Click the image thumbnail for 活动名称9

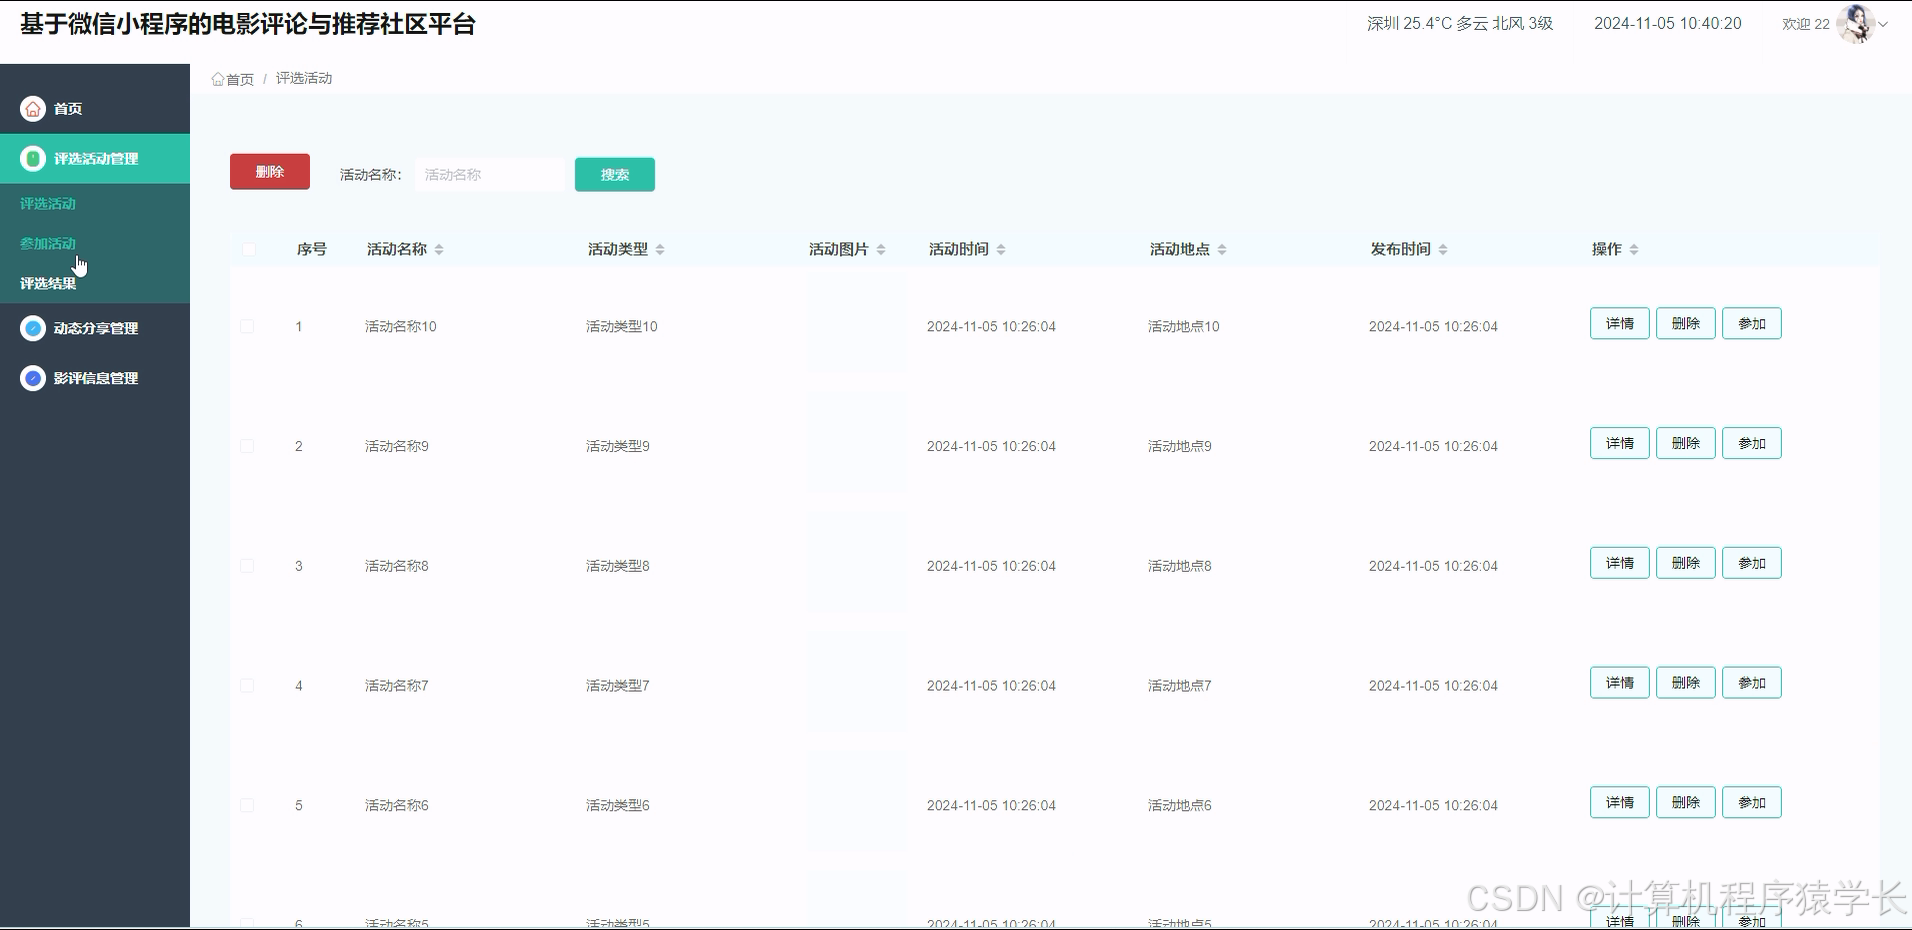point(857,443)
